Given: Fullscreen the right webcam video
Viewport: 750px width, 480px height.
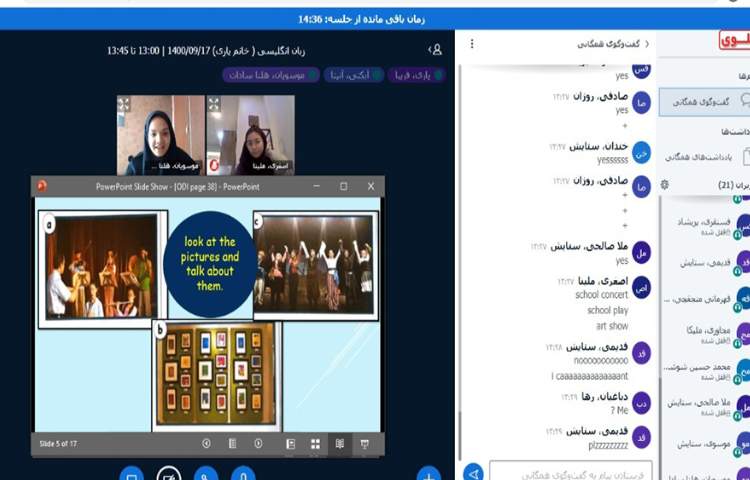Looking at the screenshot, I should click(x=214, y=104).
